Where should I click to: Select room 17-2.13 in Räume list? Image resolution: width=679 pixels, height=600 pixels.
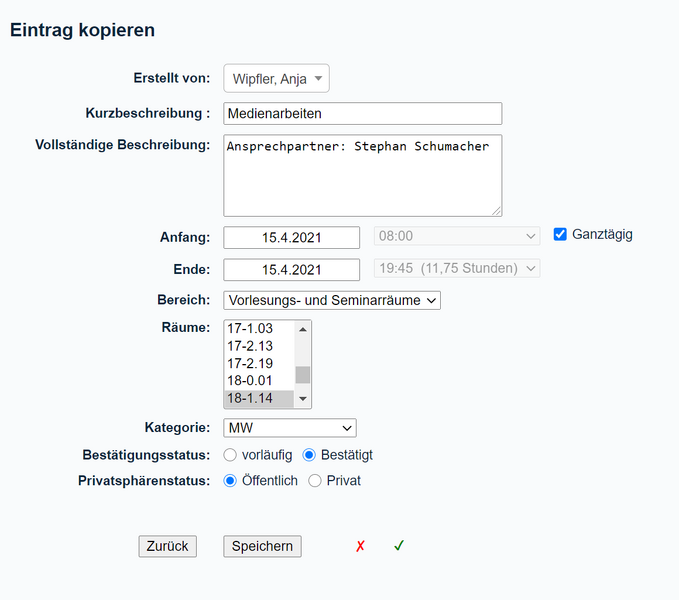pyautogui.click(x=258, y=346)
